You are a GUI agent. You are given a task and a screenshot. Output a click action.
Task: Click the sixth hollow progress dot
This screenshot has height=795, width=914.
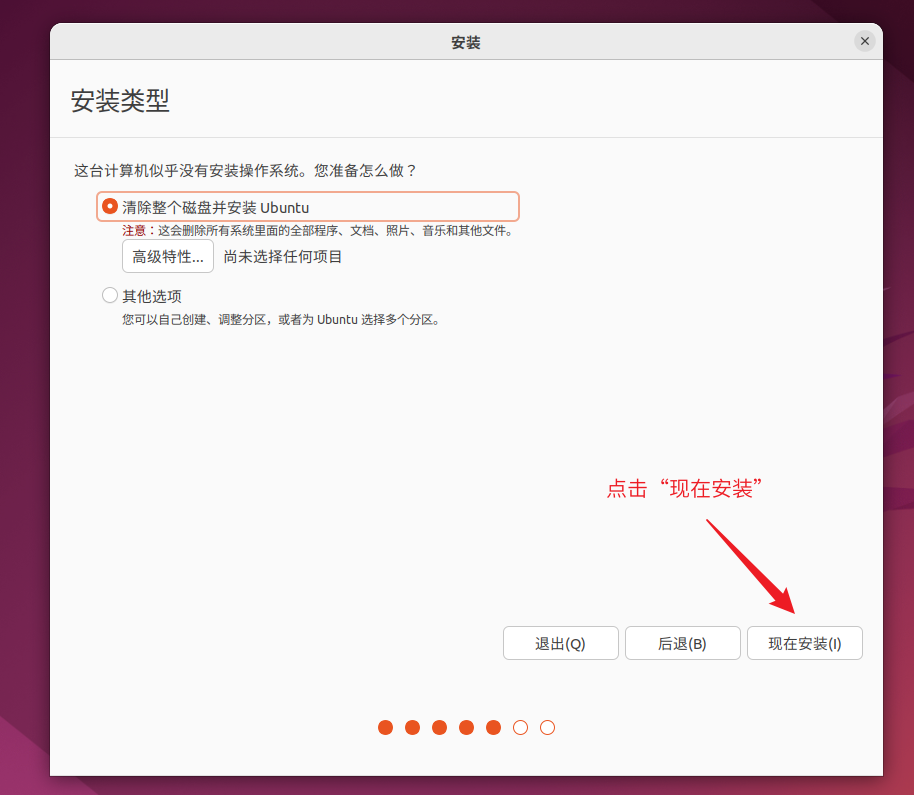[520, 728]
